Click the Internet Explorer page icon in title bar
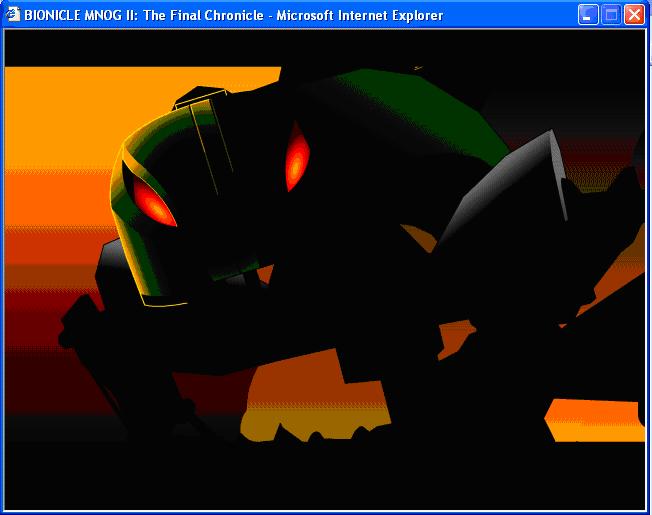The height and width of the screenshot is (515, 652). [x=13, y=15]
